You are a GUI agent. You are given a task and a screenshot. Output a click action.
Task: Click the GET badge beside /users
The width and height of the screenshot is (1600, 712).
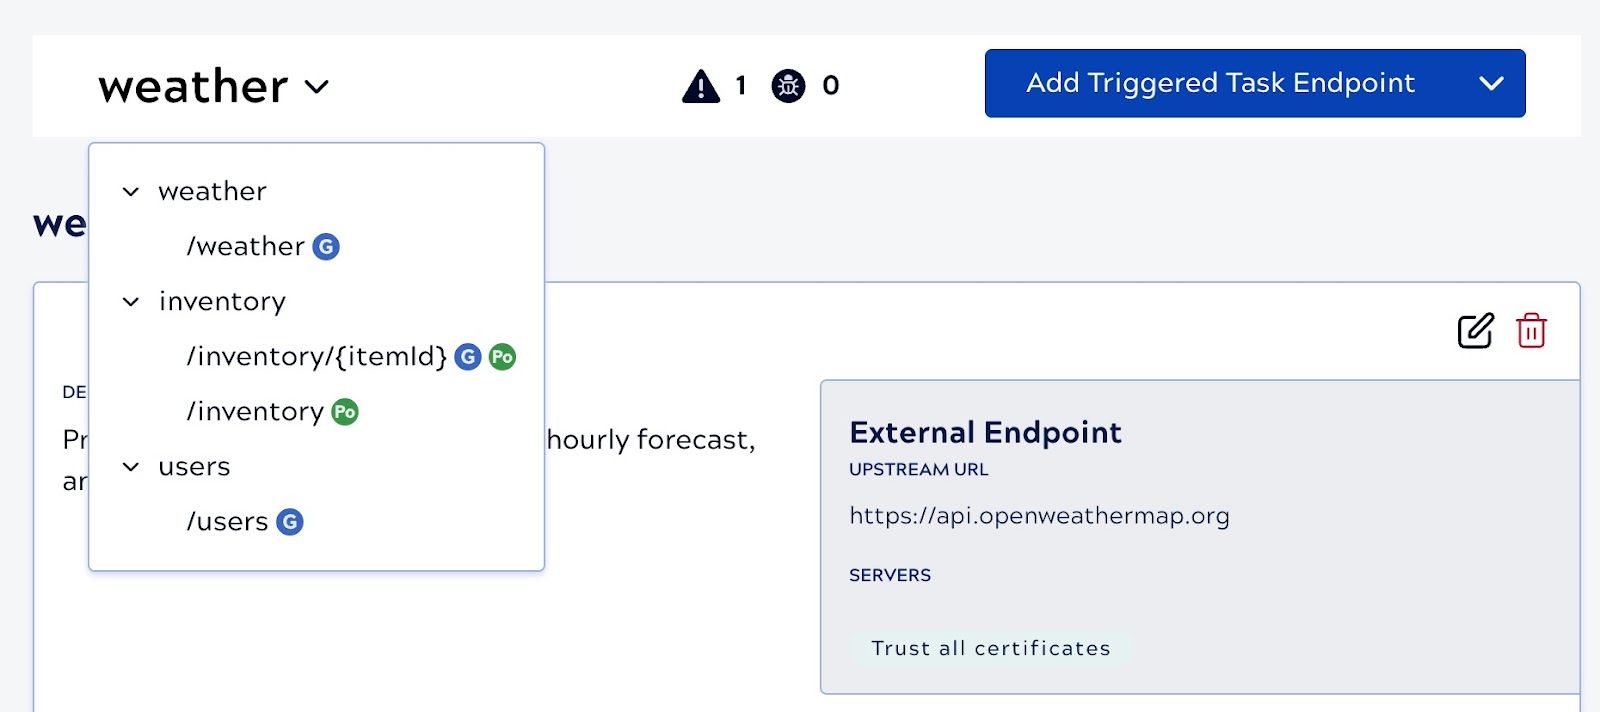coord(290,522)
